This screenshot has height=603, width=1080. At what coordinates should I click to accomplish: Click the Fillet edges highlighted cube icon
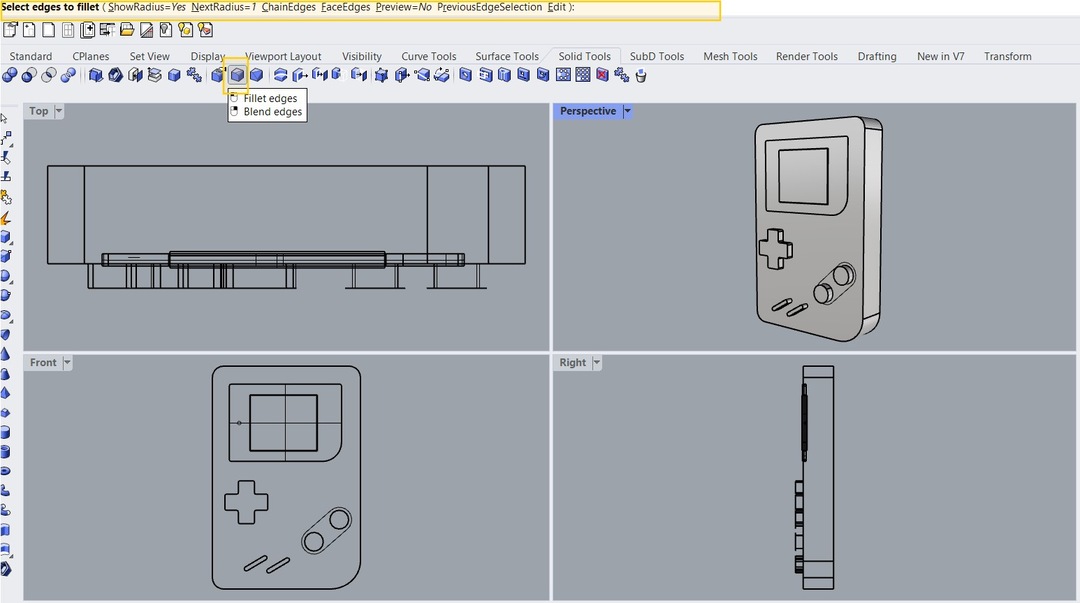coord(237,75)
